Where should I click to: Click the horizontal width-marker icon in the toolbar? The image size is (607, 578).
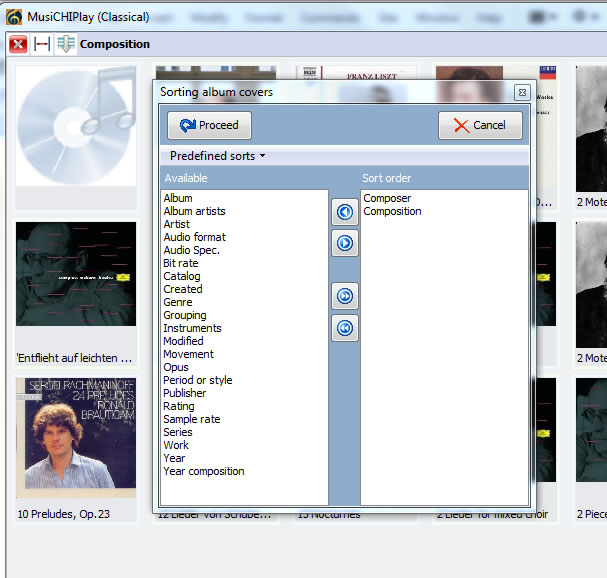(42, 44)
